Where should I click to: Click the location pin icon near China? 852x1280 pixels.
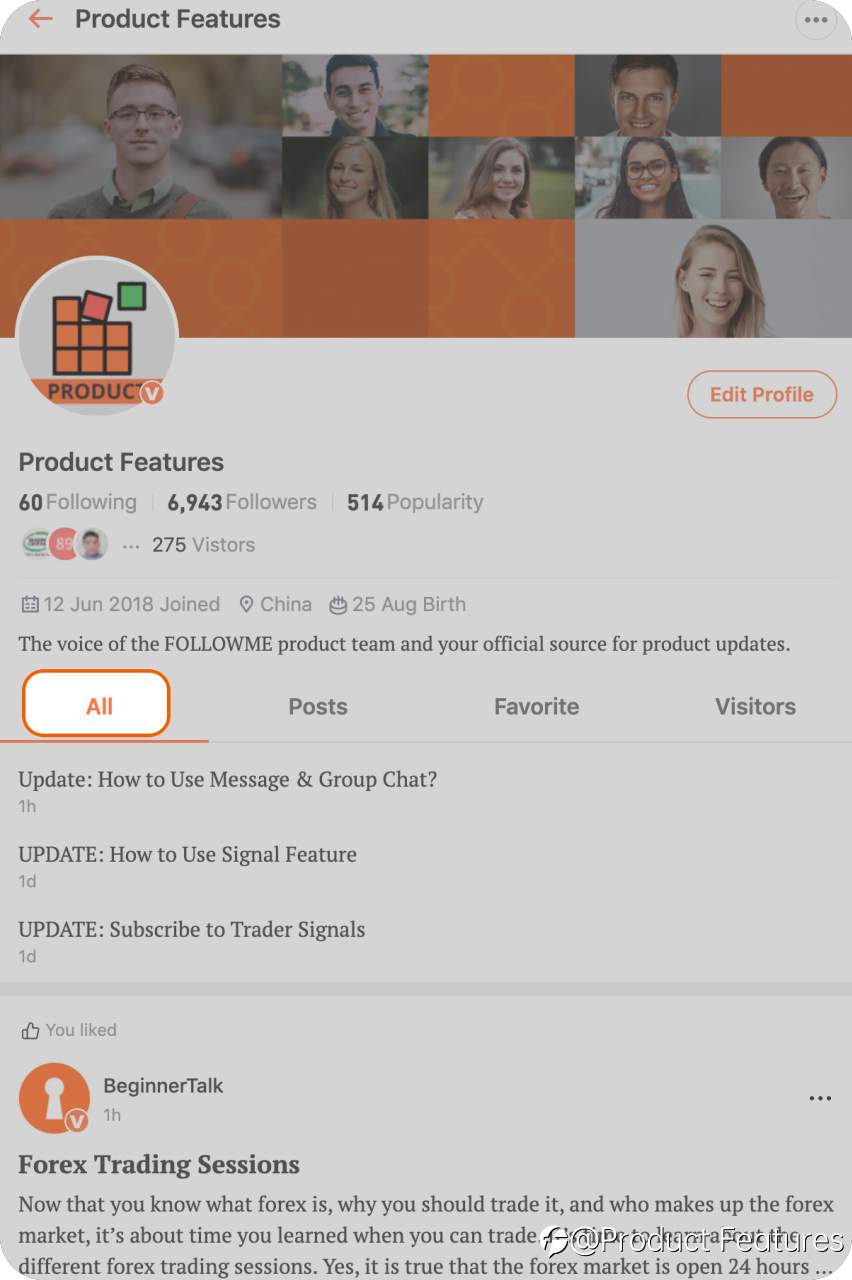pyautogui.click(x=246, y=604)
